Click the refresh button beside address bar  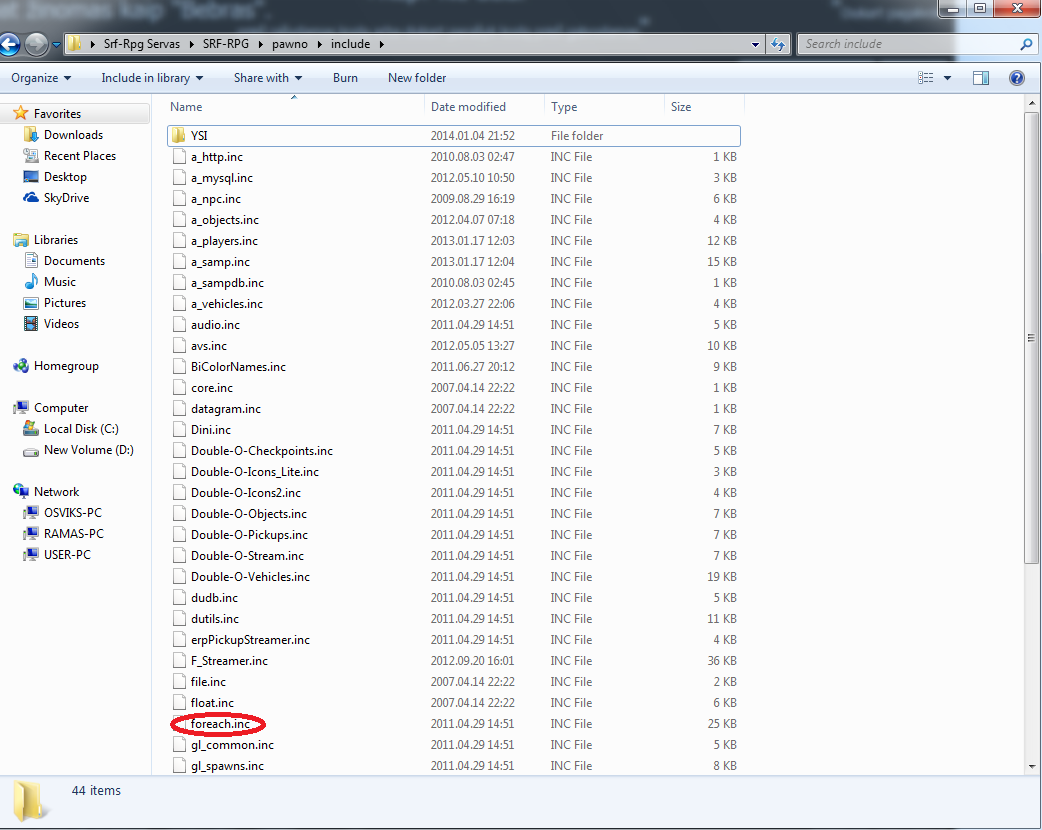click(x=778, y=45)
